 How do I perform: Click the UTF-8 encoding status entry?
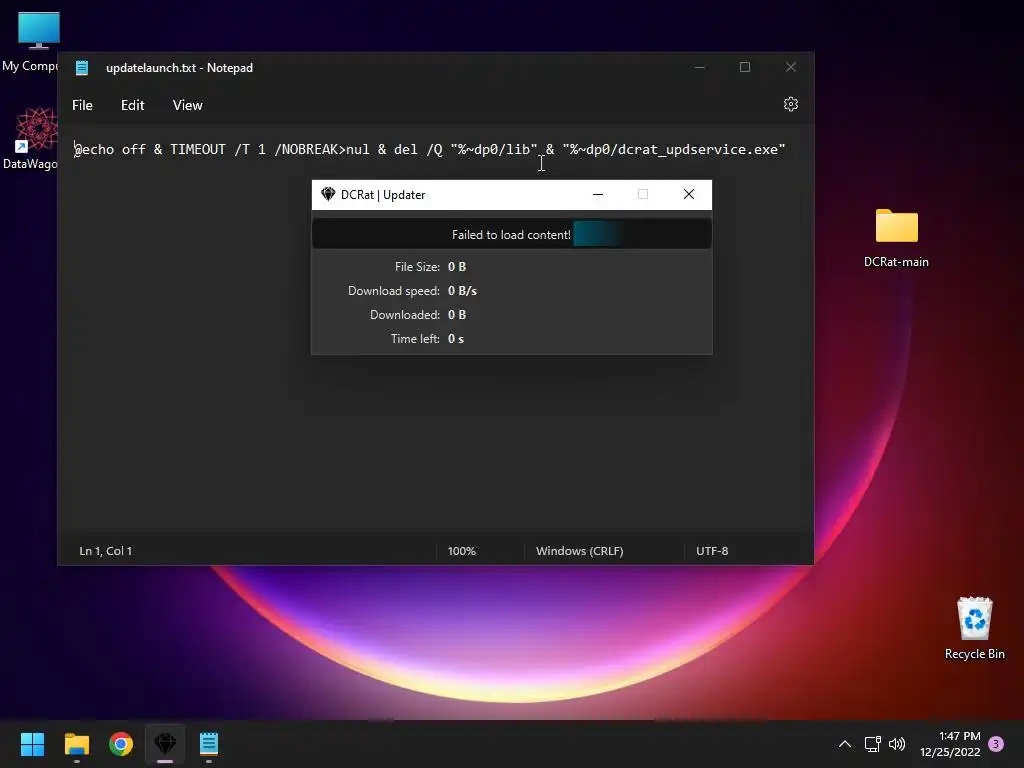pos(712,551)
